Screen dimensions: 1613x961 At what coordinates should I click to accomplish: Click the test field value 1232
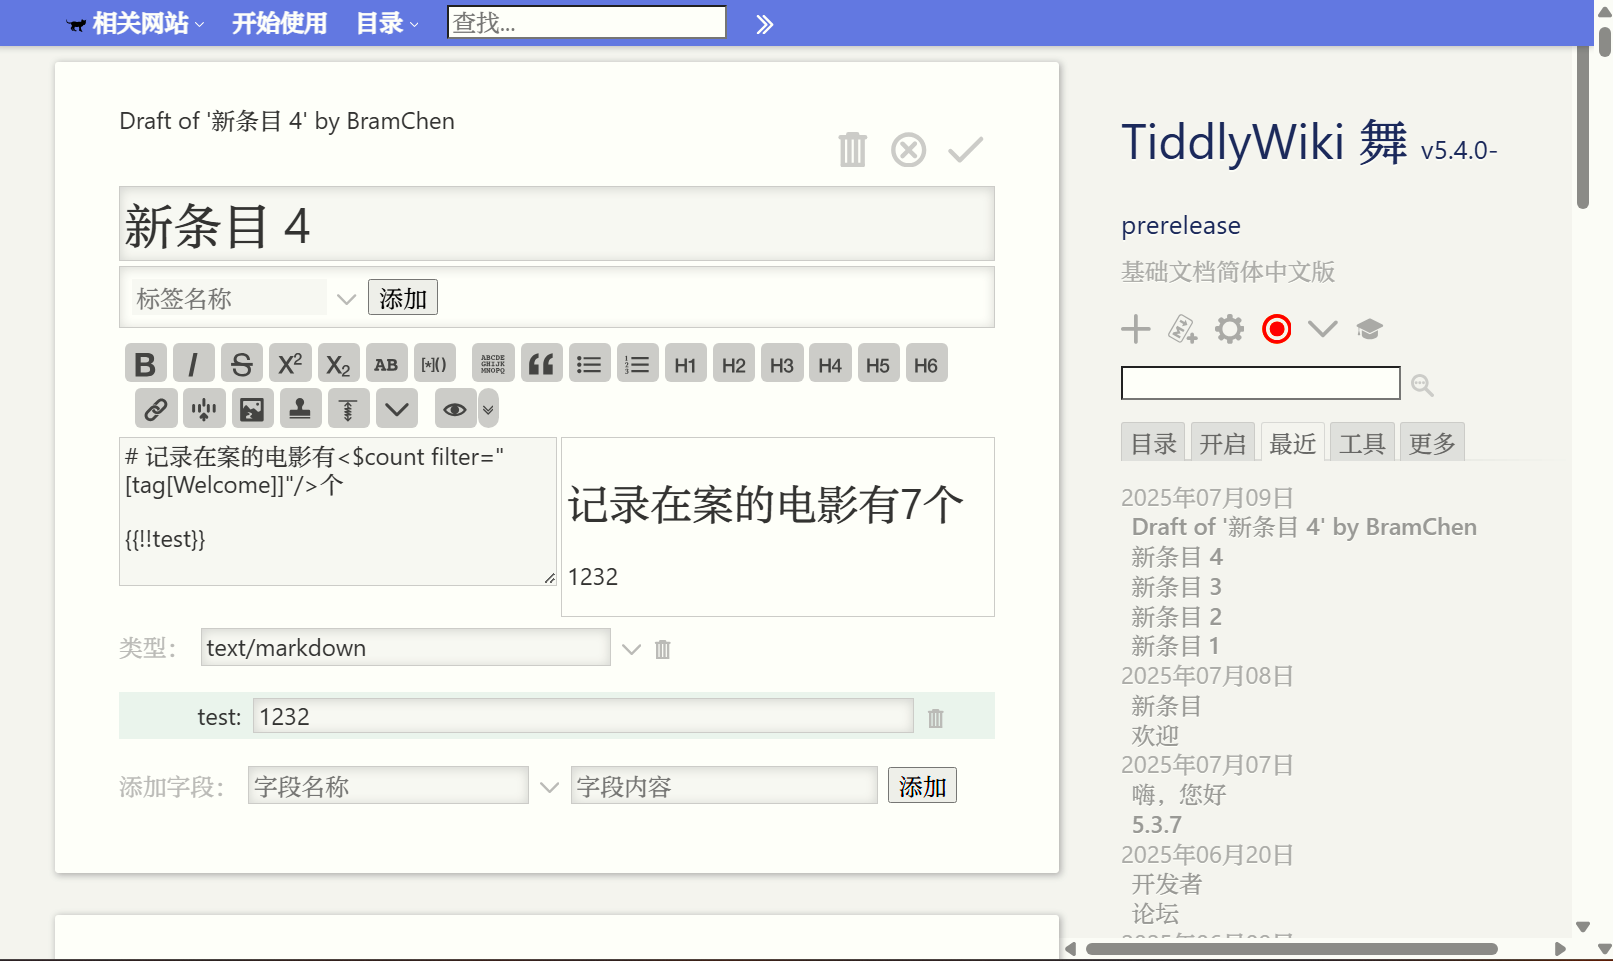(583, 716)
